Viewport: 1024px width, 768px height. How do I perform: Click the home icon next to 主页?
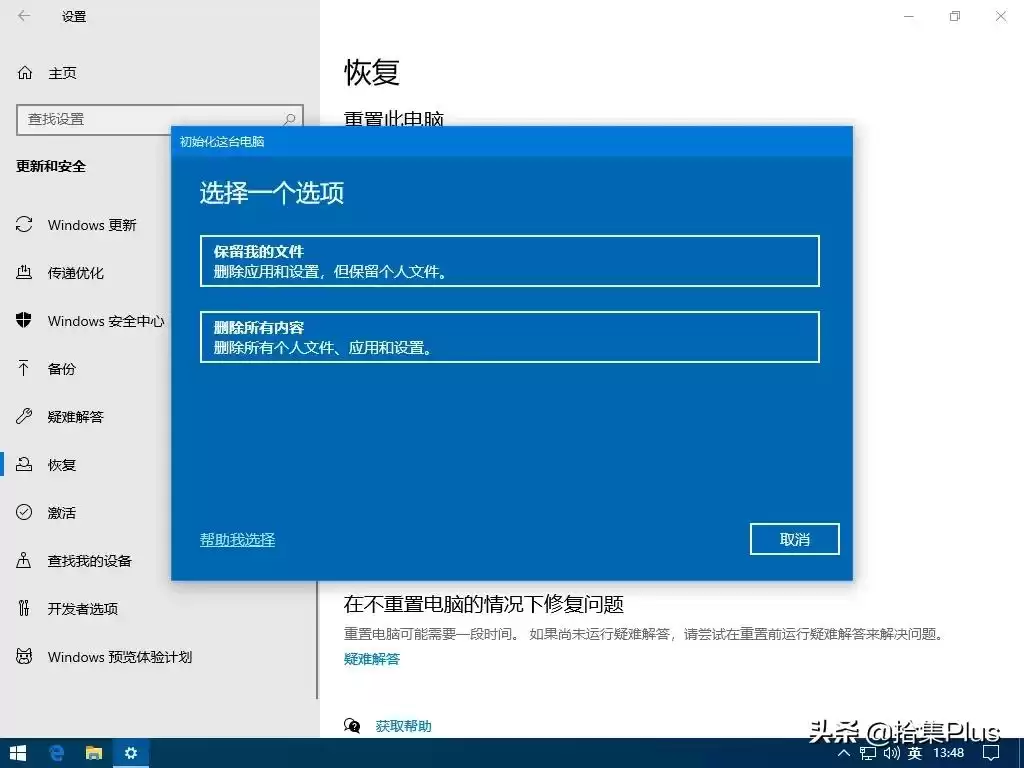coord(25,72)
